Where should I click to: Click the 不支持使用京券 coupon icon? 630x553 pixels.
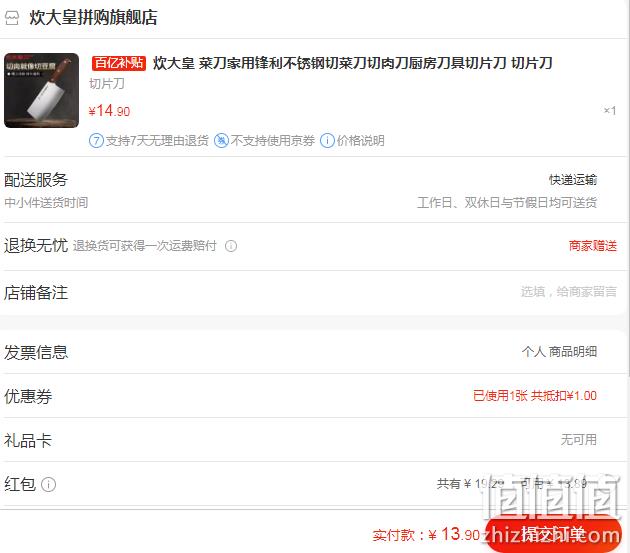(221, 141)
